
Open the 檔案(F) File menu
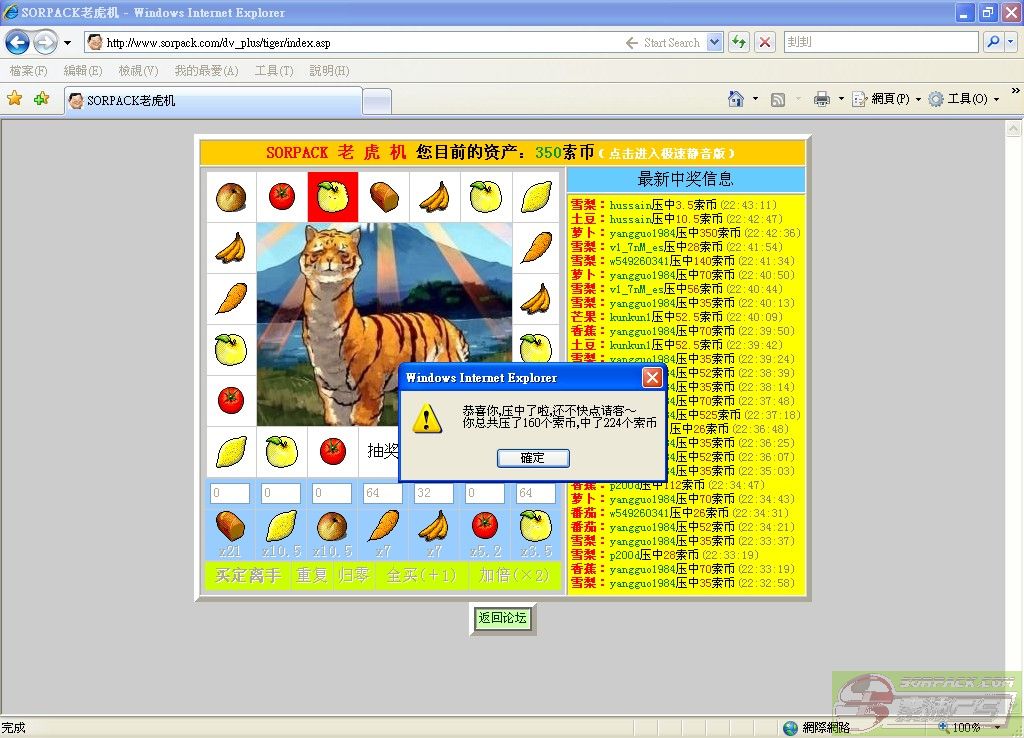[28, 71]
